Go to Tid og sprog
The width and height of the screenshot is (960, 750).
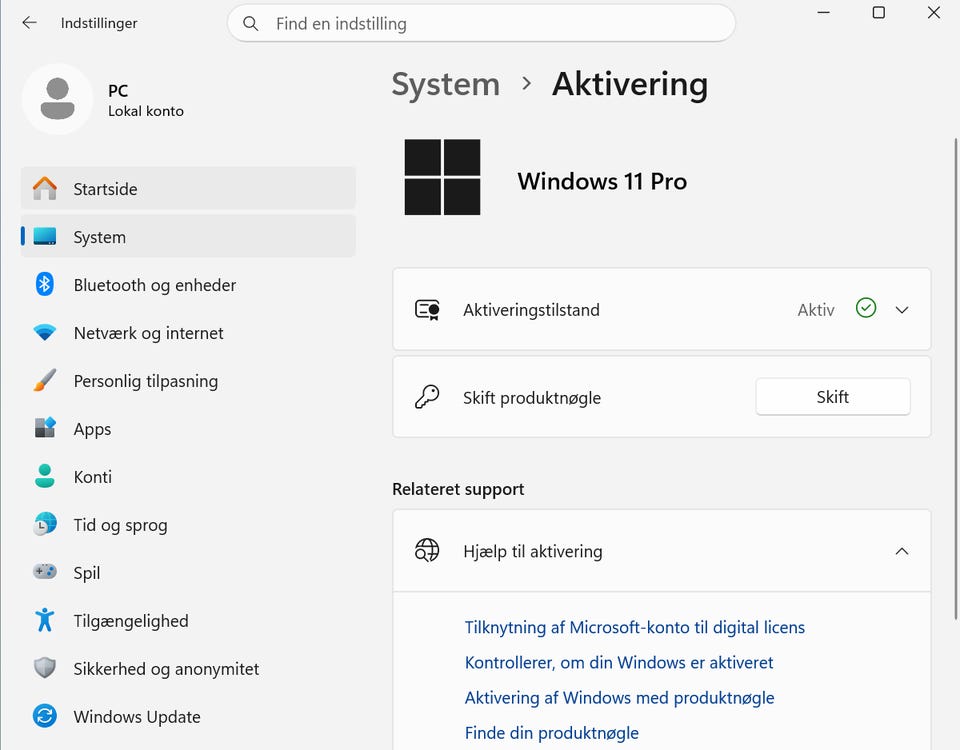coord(188,525)
